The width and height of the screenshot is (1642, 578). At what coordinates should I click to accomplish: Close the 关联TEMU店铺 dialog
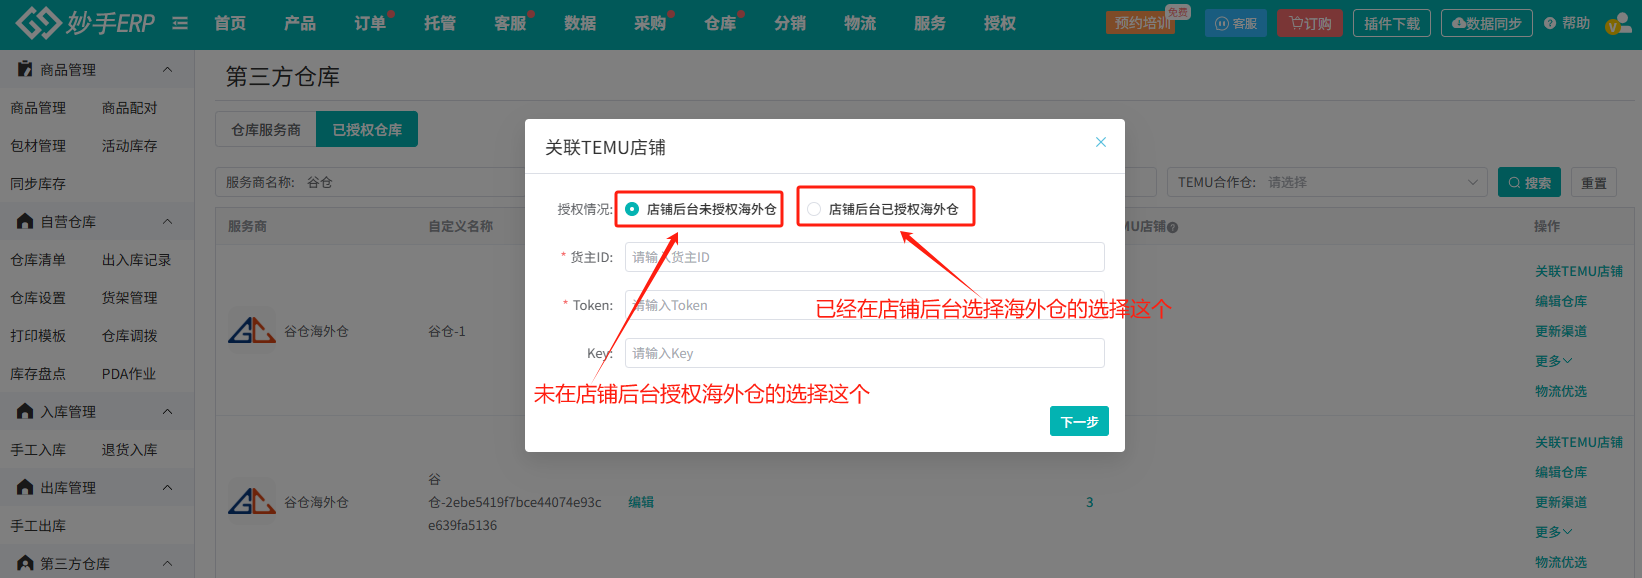[x=1101, y=142]
